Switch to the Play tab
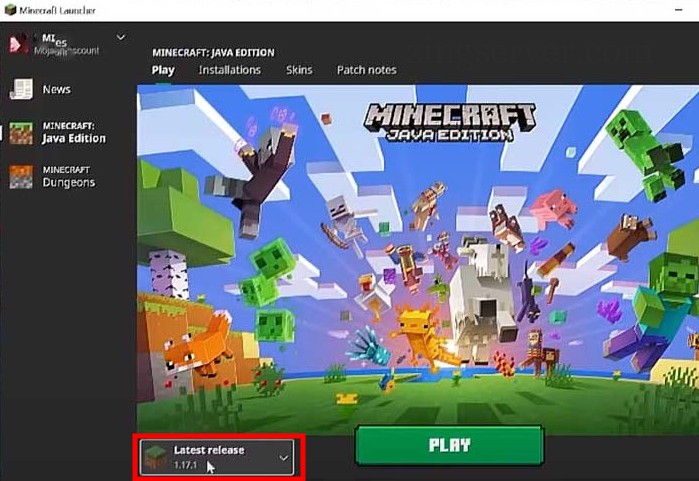 pos(163,70)
